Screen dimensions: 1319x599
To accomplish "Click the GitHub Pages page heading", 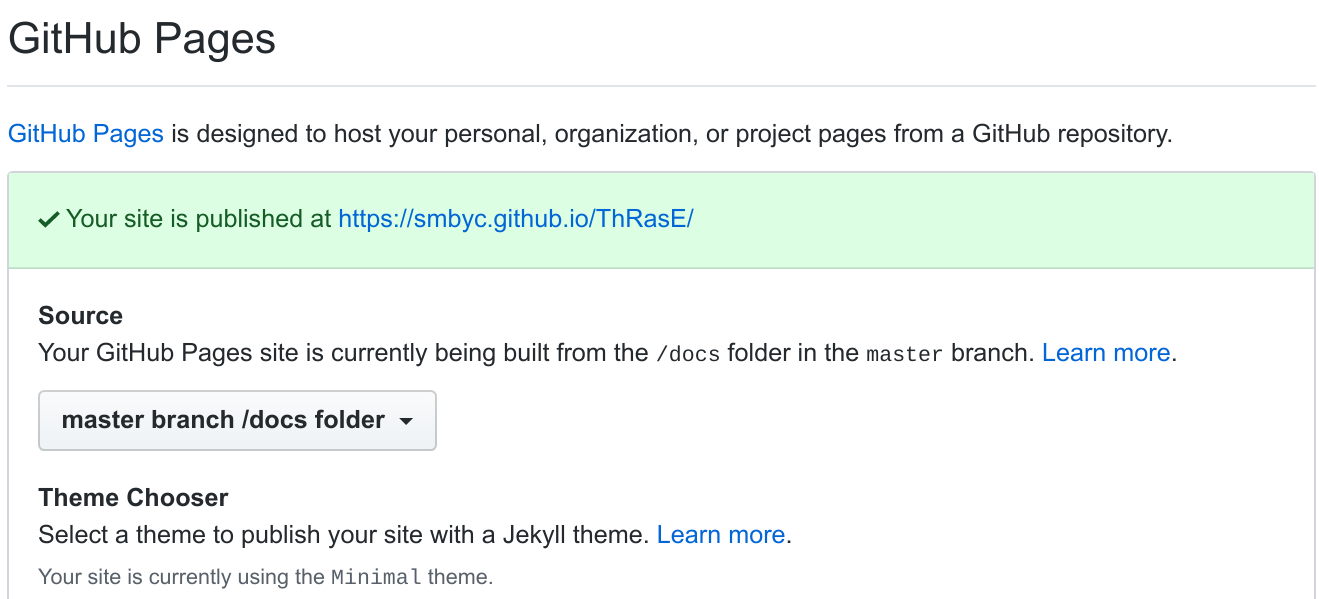I will pyautogui.click(x=141, y=38).
